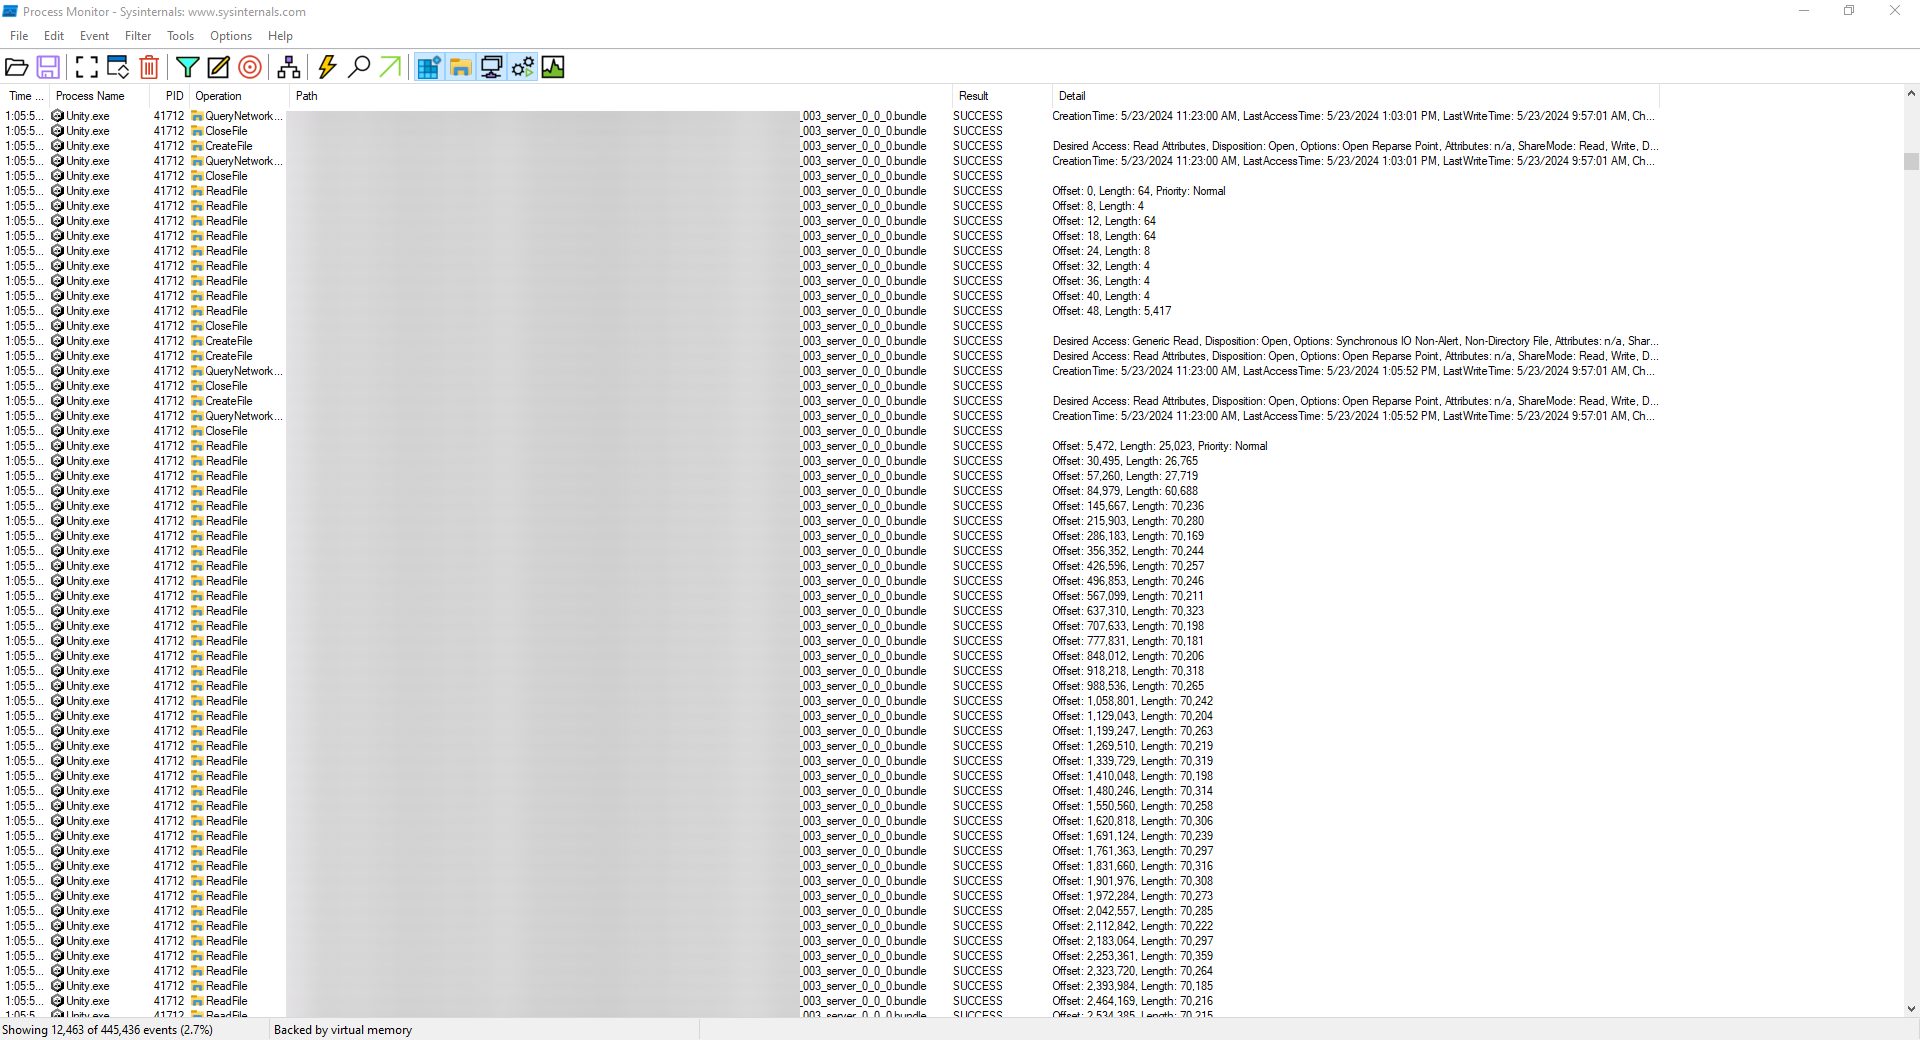Open the Options menu
This screenshot has width=1920, height=1040.
[230, 35]
